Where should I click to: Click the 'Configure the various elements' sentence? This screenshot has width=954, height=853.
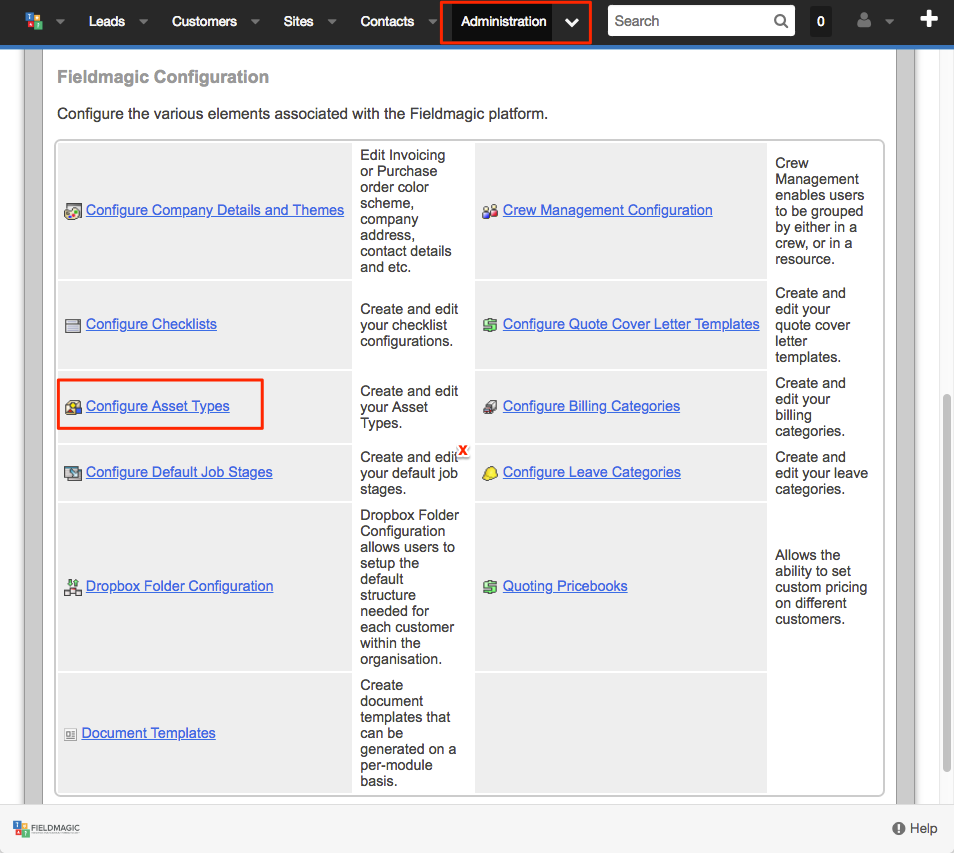(x=302, y=114)
